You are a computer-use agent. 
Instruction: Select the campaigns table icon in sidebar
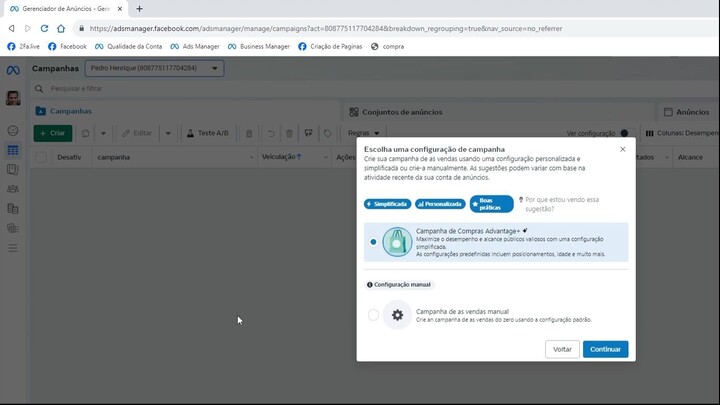click(13, 150)
